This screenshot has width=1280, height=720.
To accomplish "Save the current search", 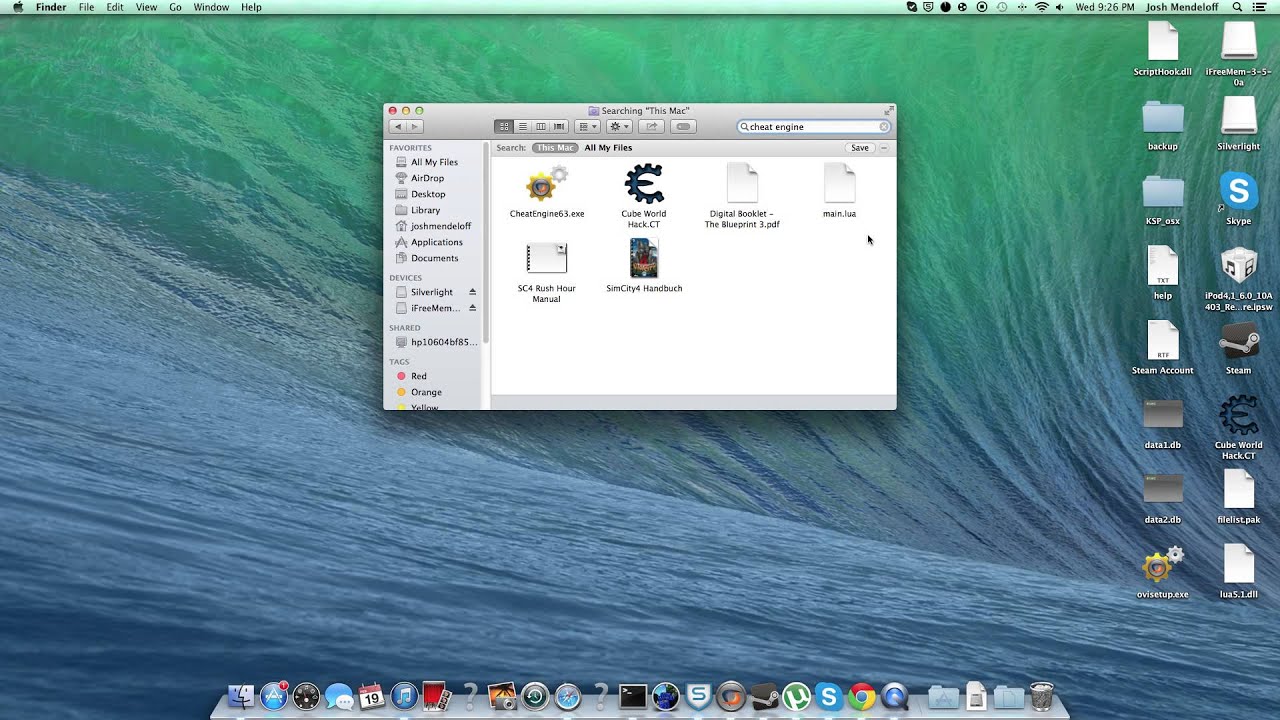I will (x=860, y=148).
